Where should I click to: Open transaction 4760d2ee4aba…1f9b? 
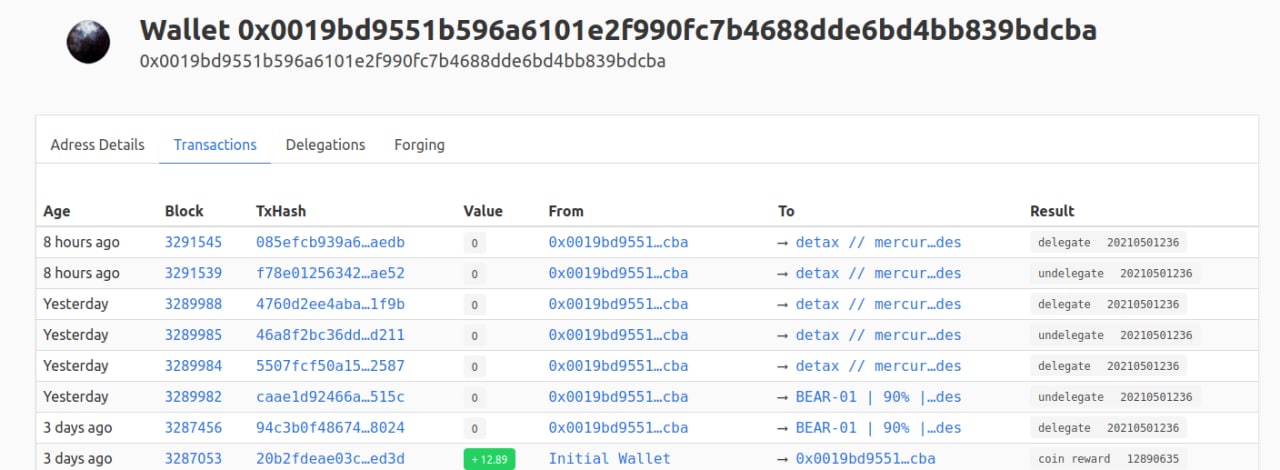[x=330, y=304]
